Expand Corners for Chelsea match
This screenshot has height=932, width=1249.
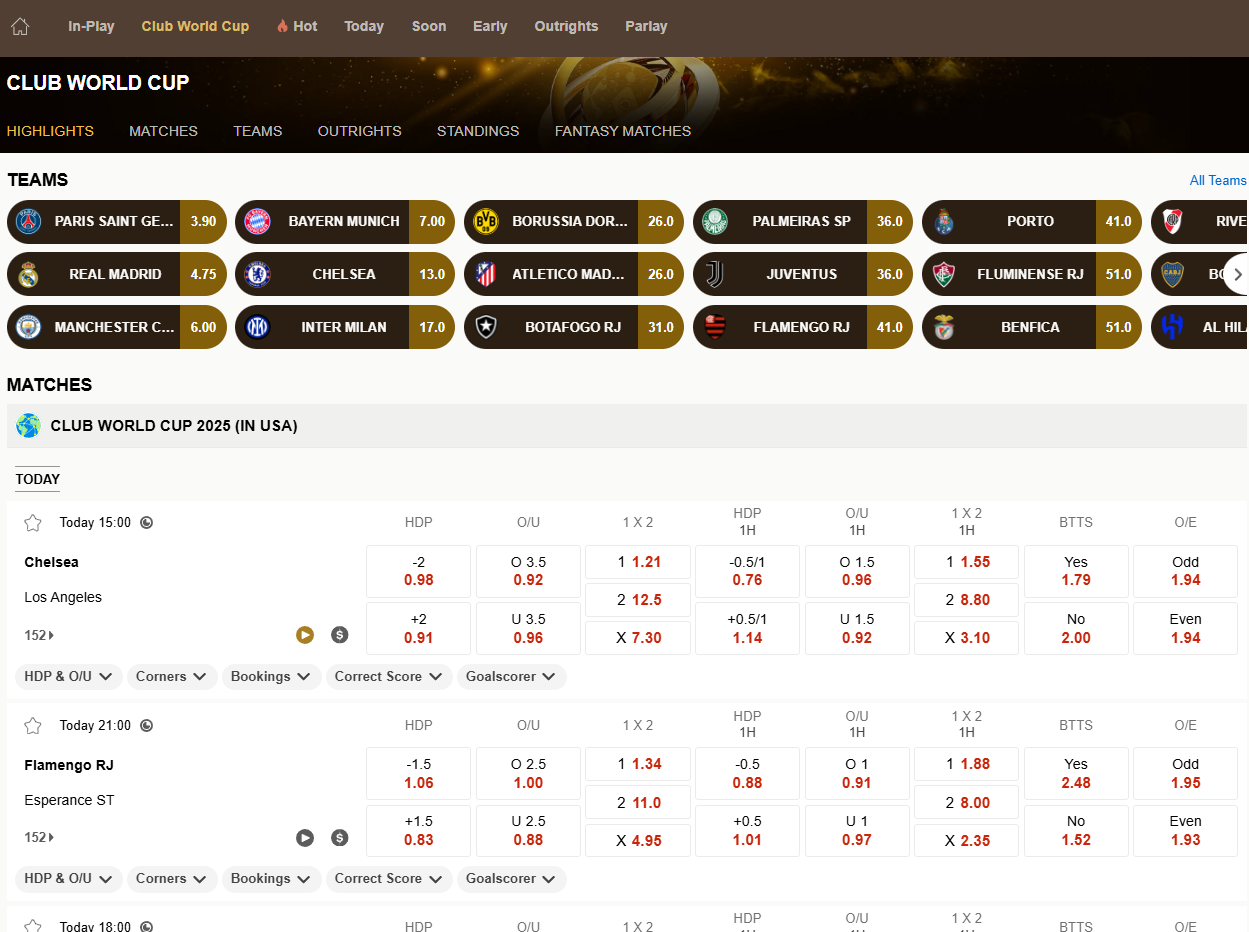[172, 677]
